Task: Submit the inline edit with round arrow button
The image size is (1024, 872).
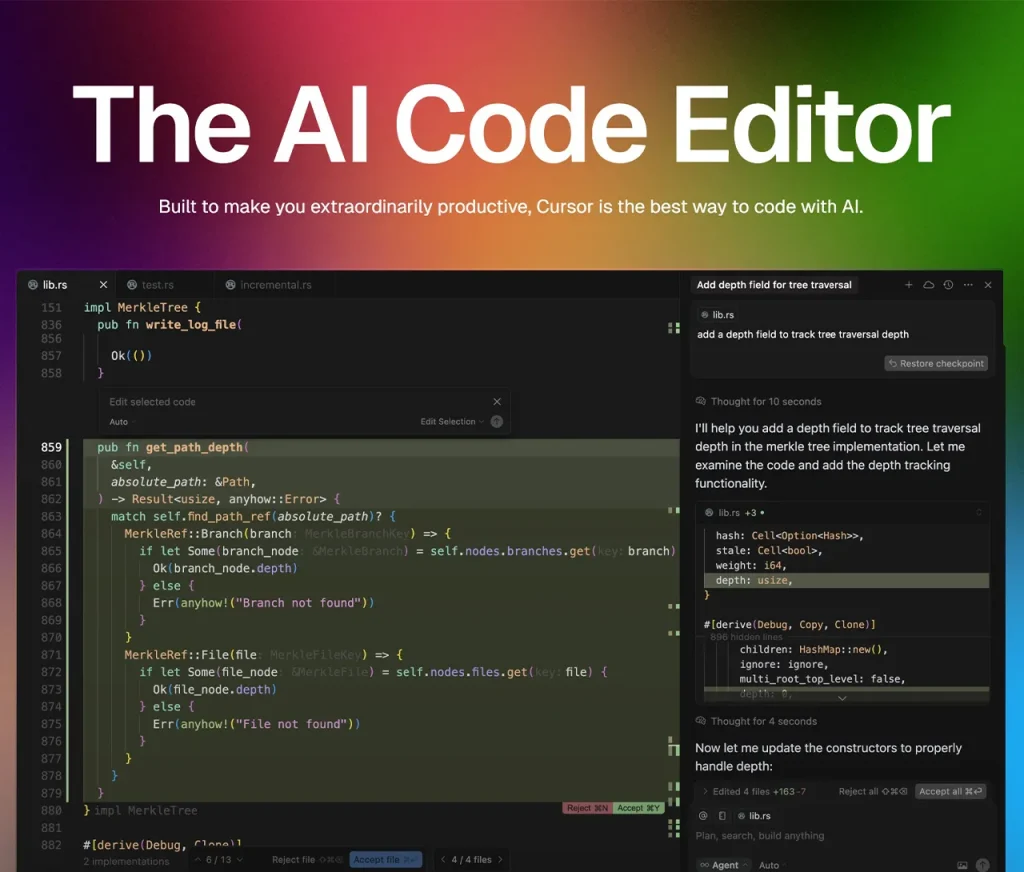Action: pyautogui.click(x=497, y=421)
